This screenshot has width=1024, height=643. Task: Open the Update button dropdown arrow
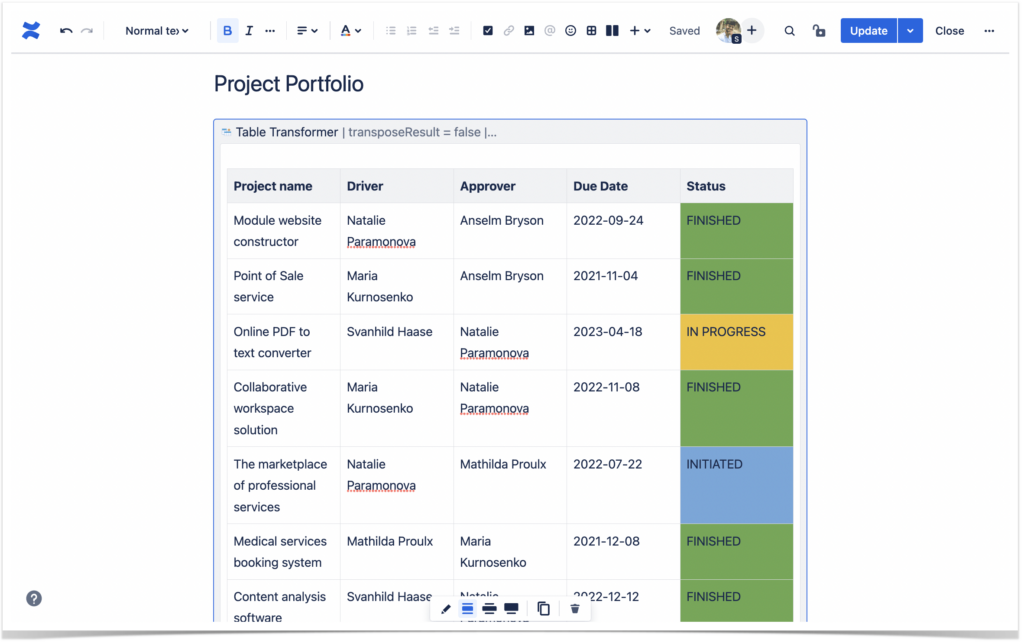coord(910,30)
